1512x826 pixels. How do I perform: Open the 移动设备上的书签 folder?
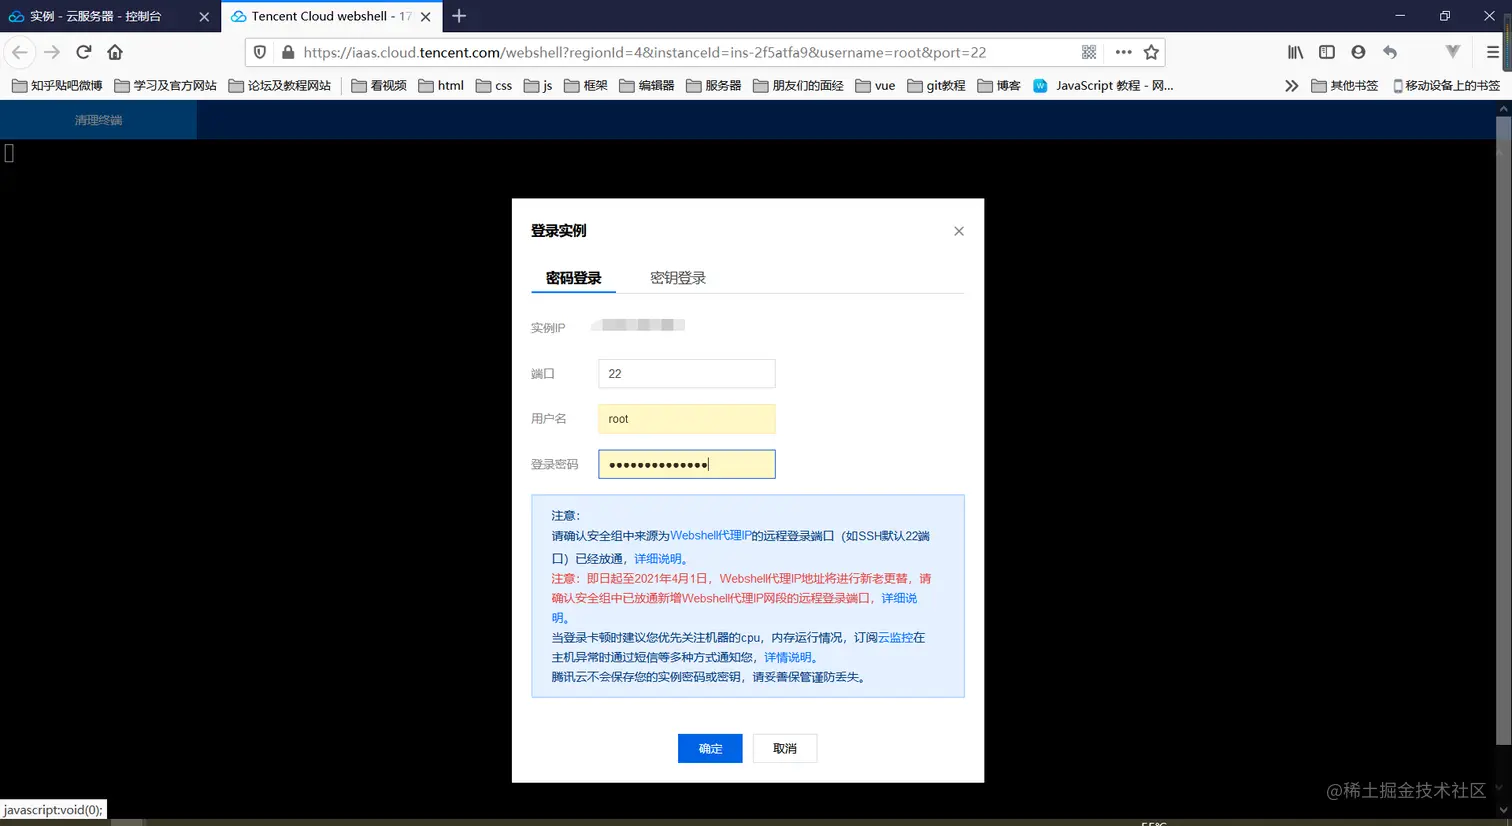1446,86
